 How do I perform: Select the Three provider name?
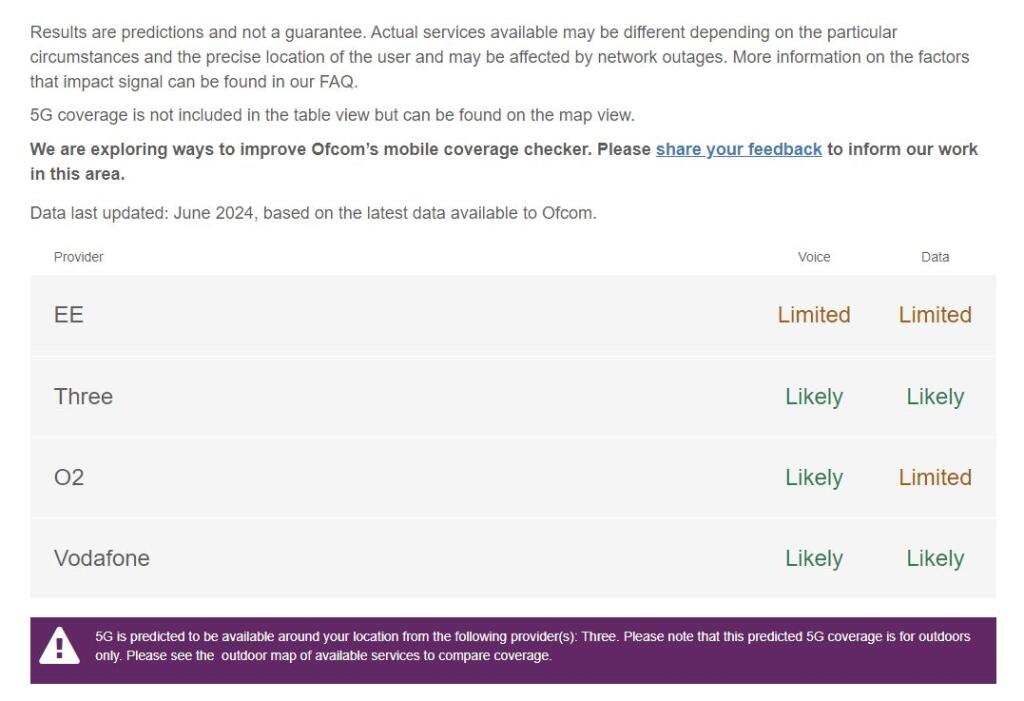[x=83, y=396]
